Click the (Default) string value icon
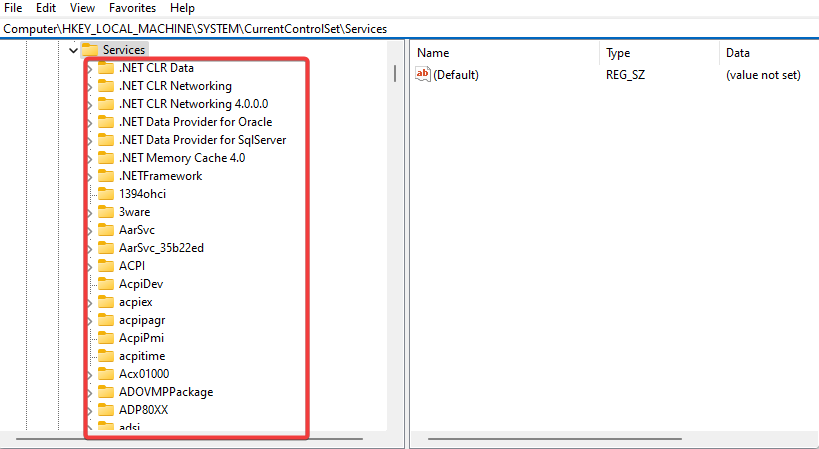The image size is (819, 449). [x=423, y=74]
